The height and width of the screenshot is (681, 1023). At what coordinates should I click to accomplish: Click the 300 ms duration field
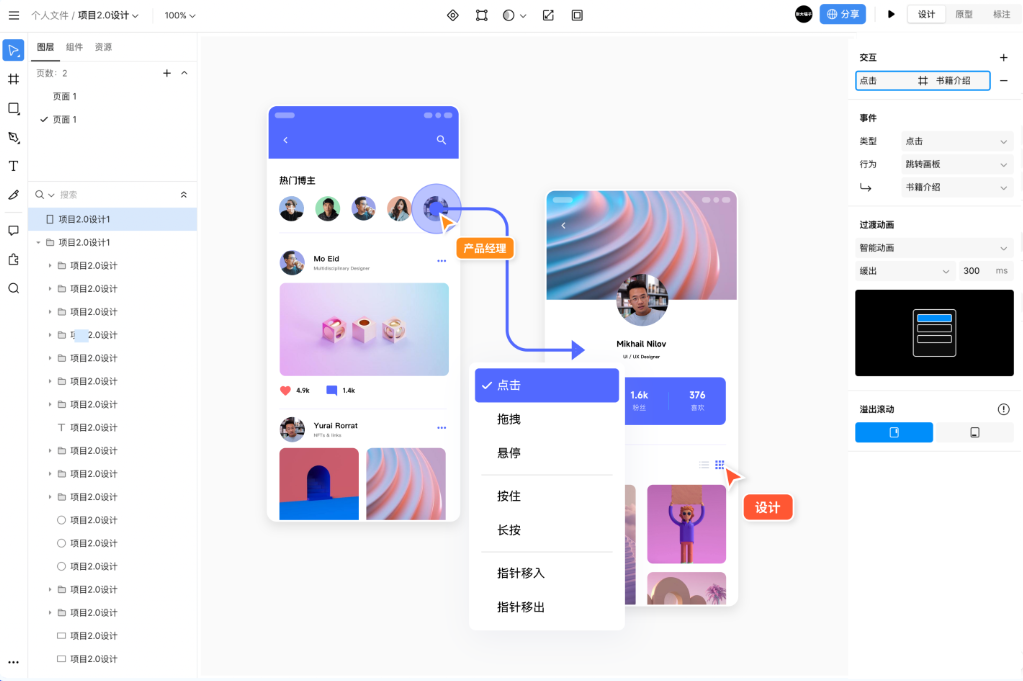(986, 271)
